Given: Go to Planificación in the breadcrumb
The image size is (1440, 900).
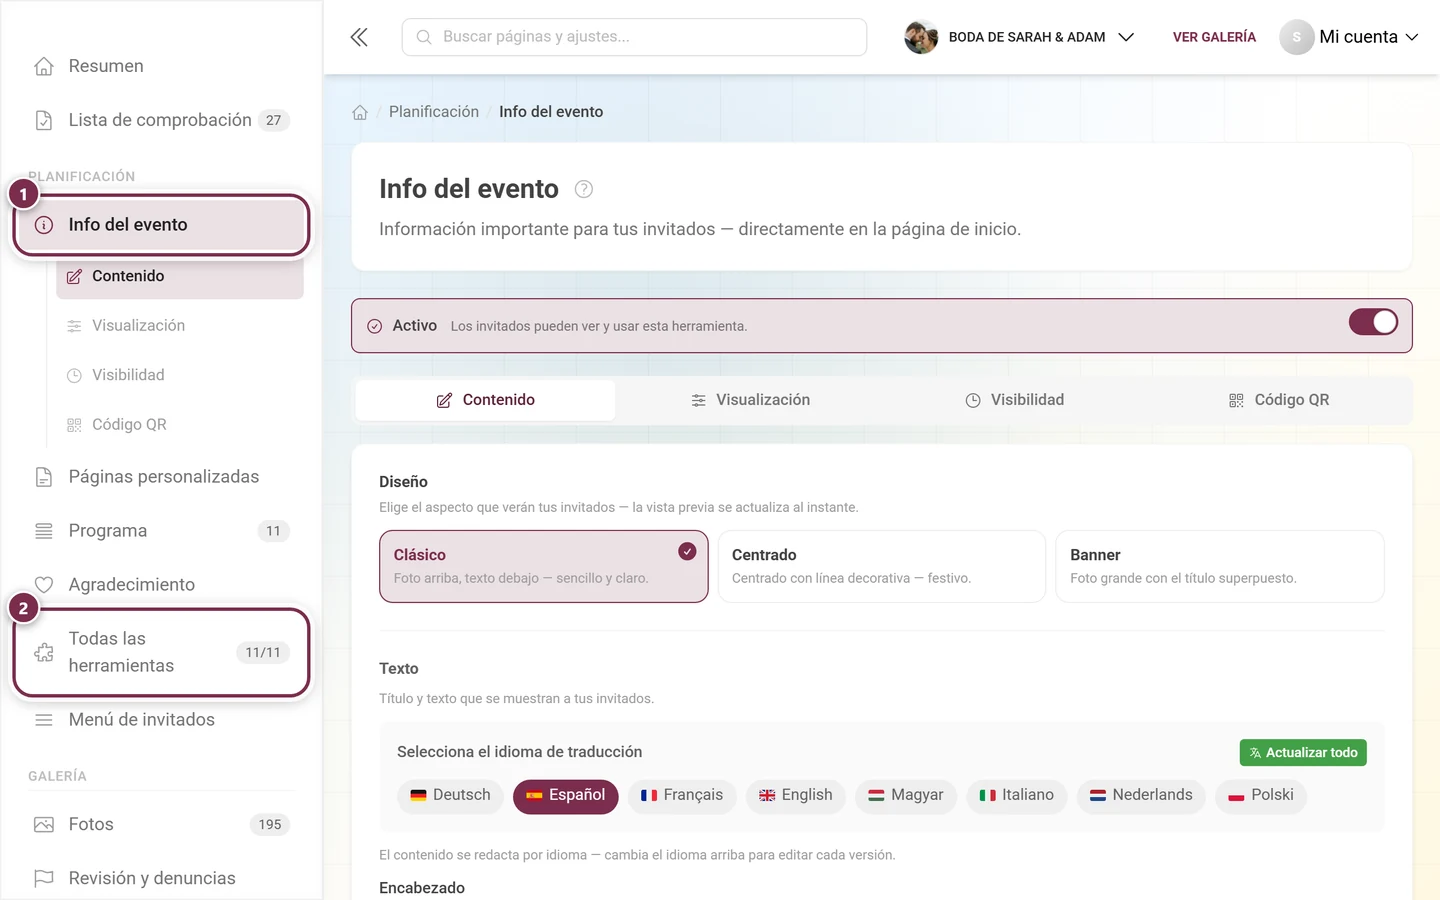Looking at the screenshot, I should pos(434,112).
